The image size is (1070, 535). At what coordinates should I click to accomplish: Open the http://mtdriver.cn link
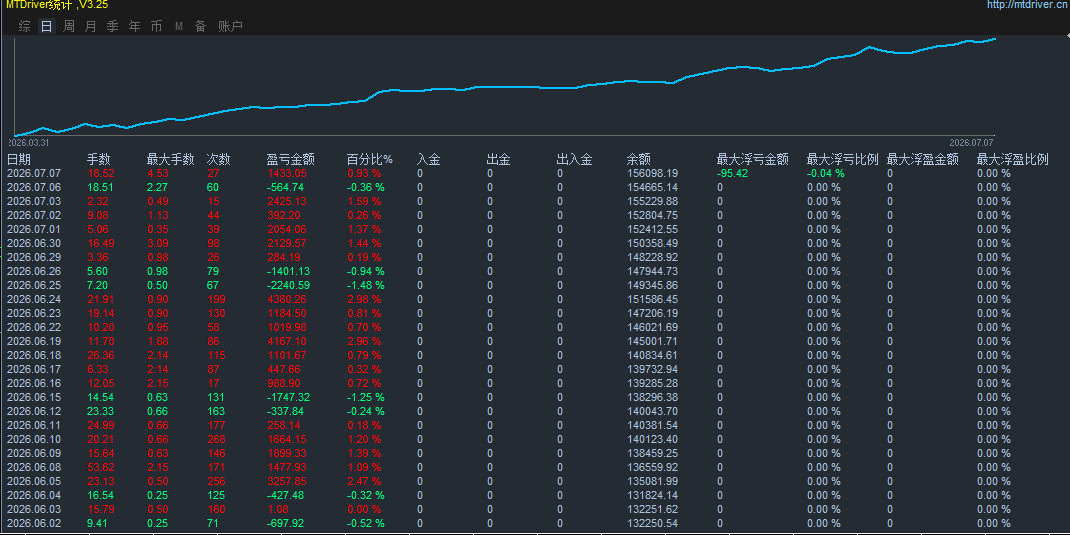tap(1028, 5)
